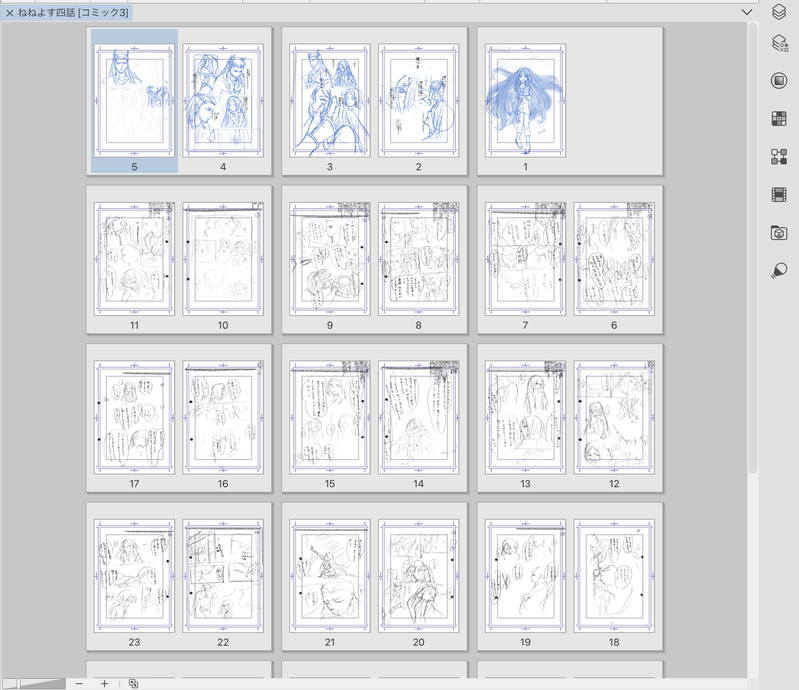Image resolution: width=799 pixels, height=690 pixels.
Task: Select page 9 thumbnail
Action: pyautogui.click(x=330, y=259)
